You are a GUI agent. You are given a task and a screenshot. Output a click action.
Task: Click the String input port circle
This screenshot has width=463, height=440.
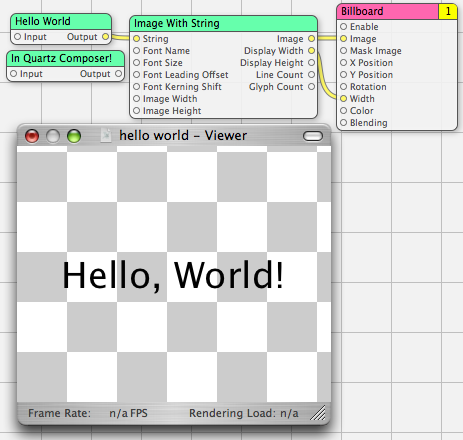tap(136, 39)
